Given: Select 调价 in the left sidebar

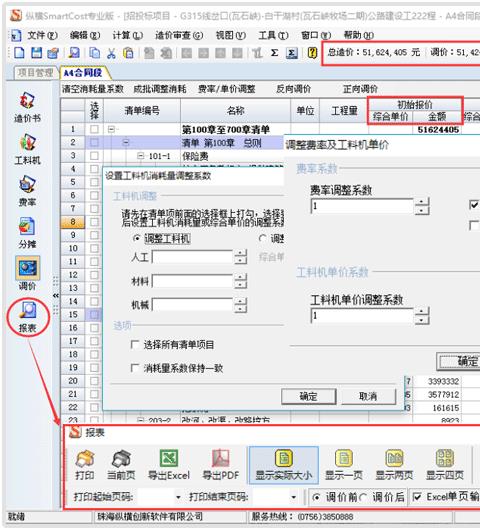Looking at the screenshot, I should [x=27, y=274].
